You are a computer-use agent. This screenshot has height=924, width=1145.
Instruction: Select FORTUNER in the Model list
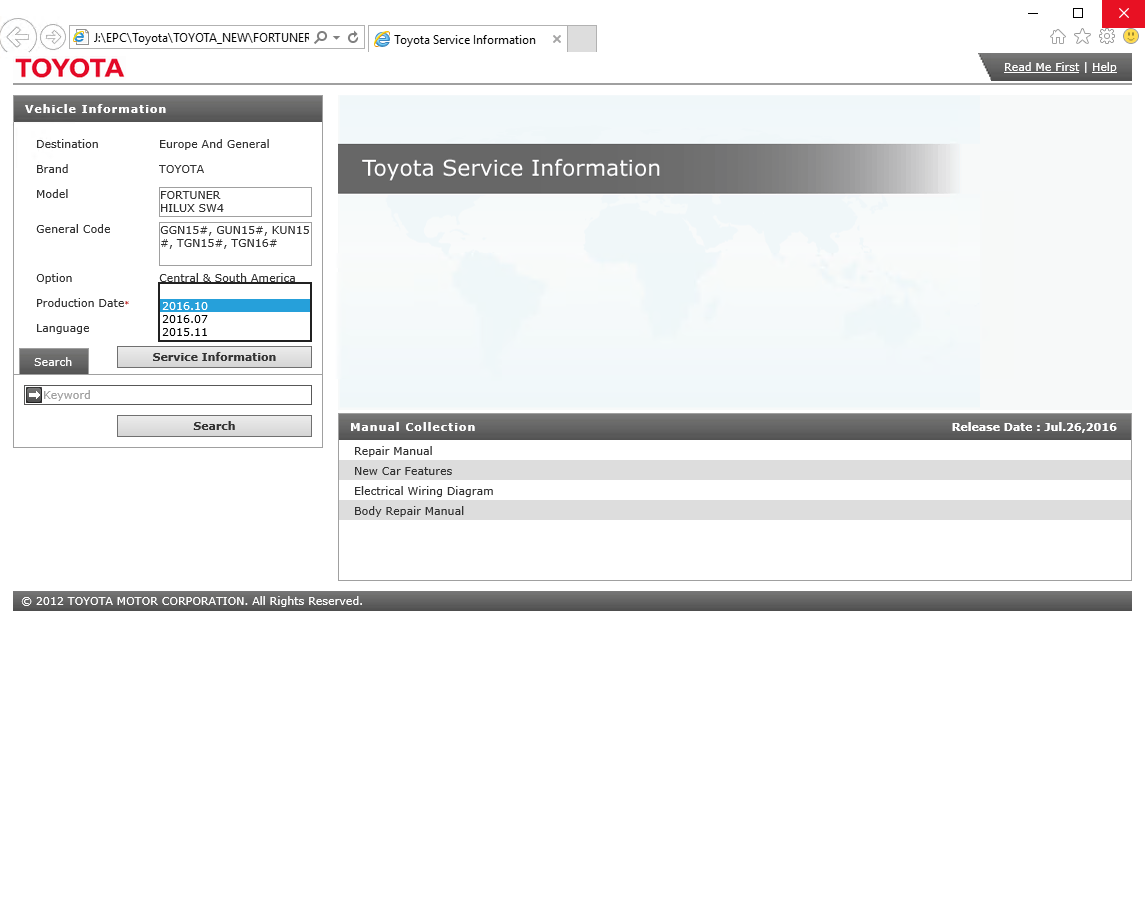(x=191, y=195)
